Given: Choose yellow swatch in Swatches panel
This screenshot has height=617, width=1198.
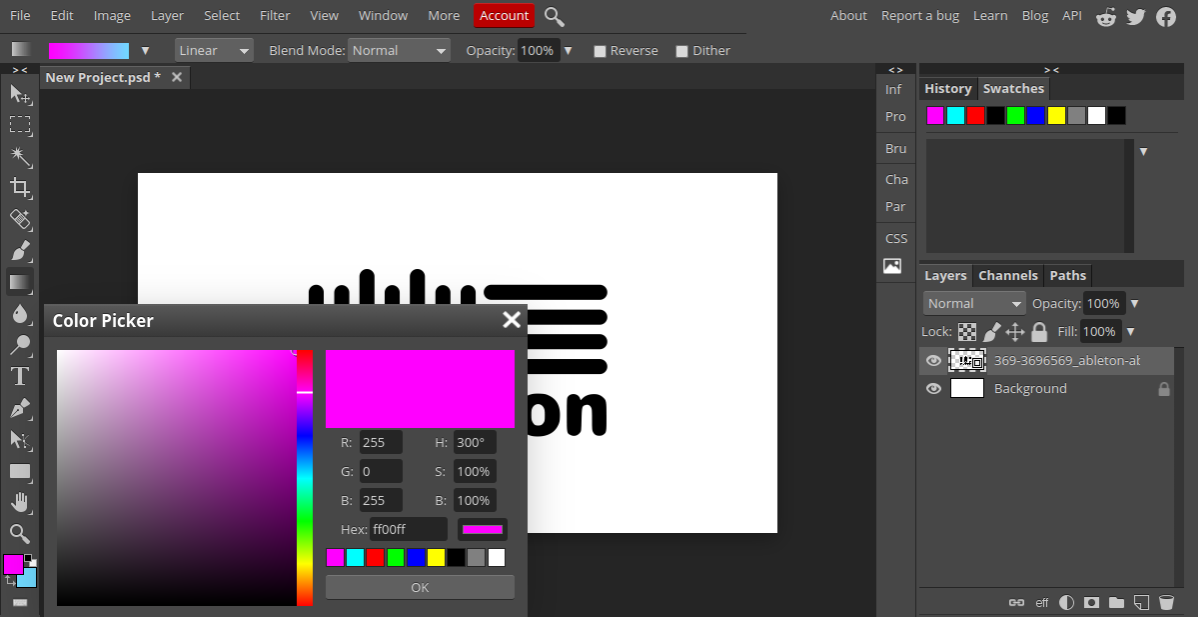Looking at the screenshot, I should pos(1057,115).
